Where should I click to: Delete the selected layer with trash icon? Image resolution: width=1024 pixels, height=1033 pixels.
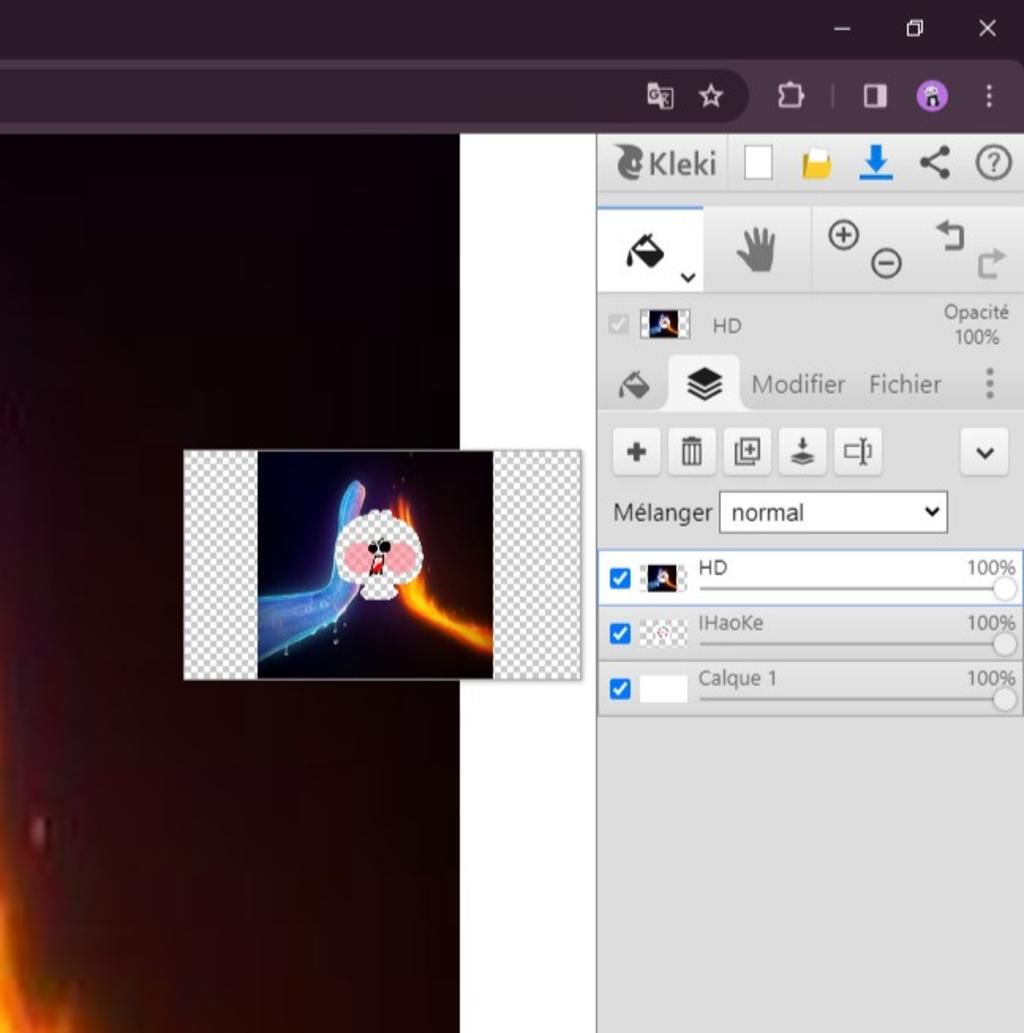point(692,452)
